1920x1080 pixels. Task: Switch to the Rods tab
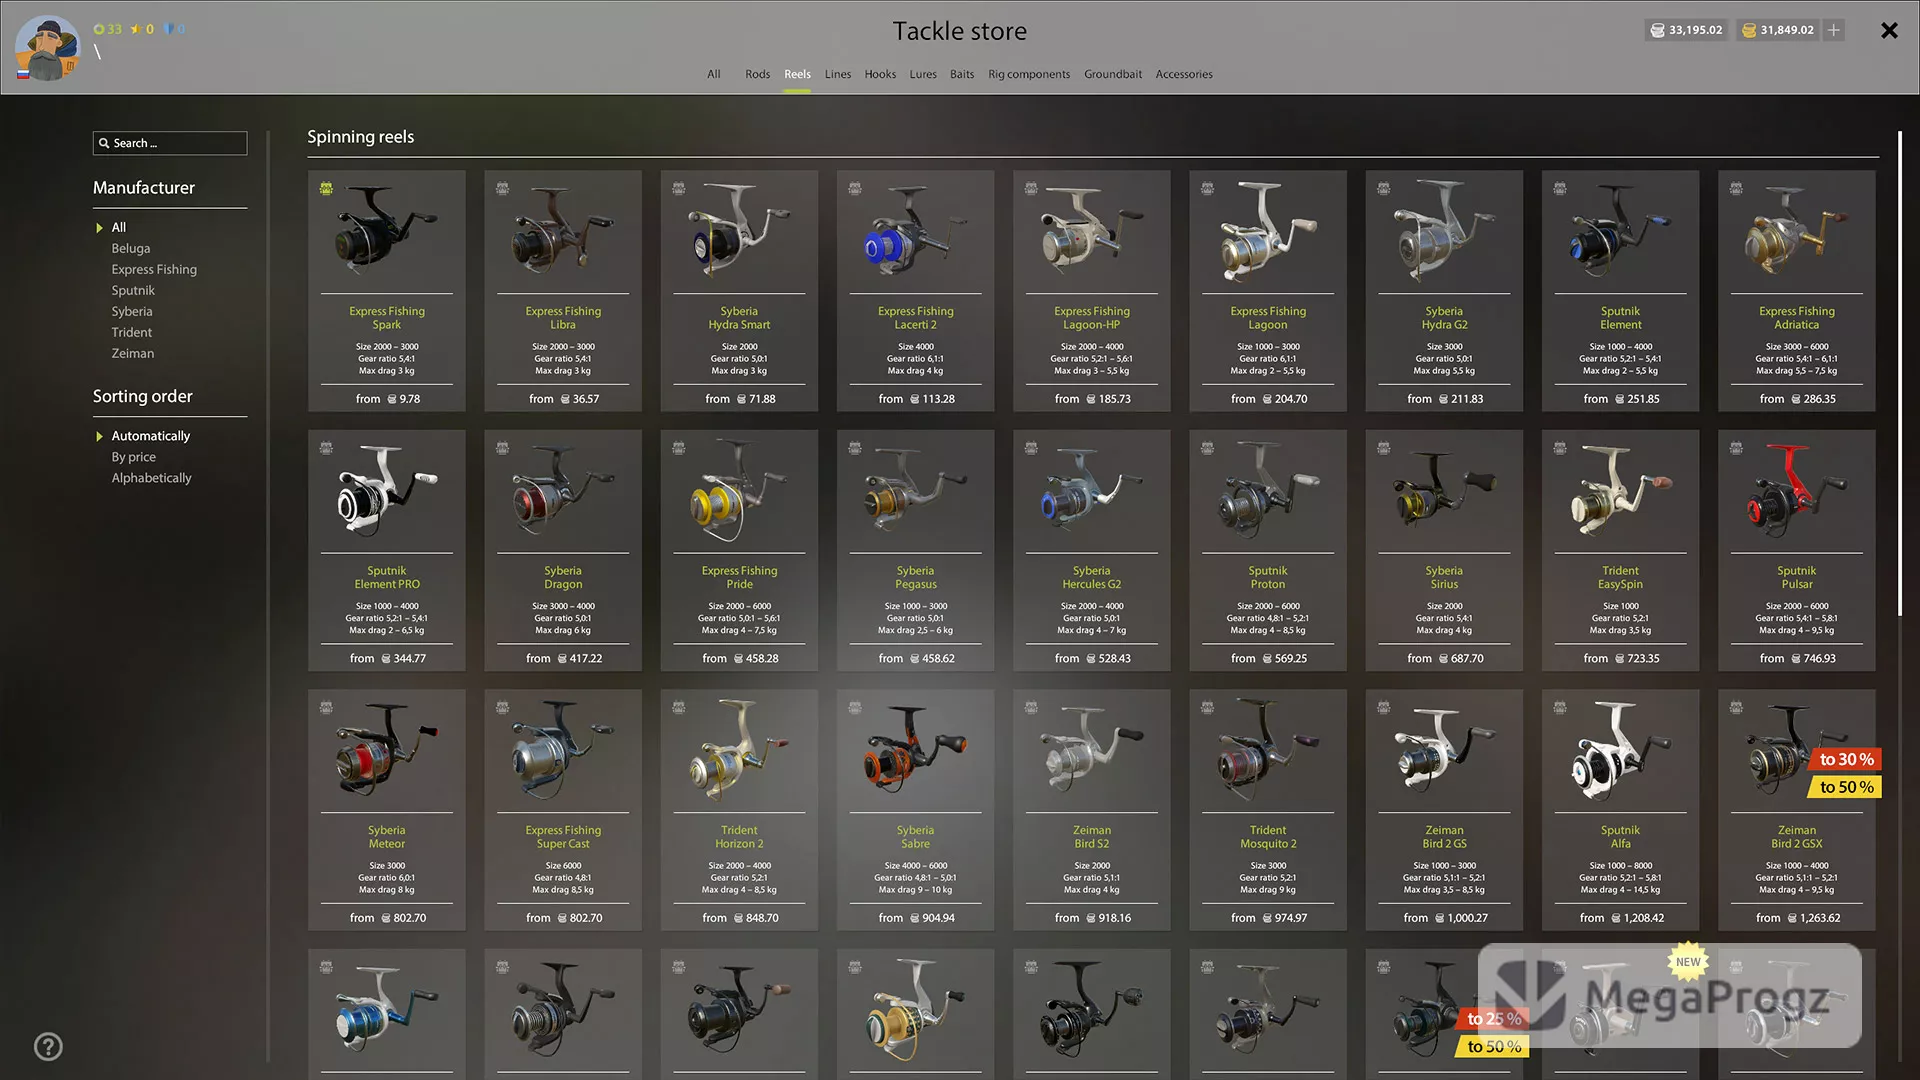pyautogui.click(x=757, y=74)
